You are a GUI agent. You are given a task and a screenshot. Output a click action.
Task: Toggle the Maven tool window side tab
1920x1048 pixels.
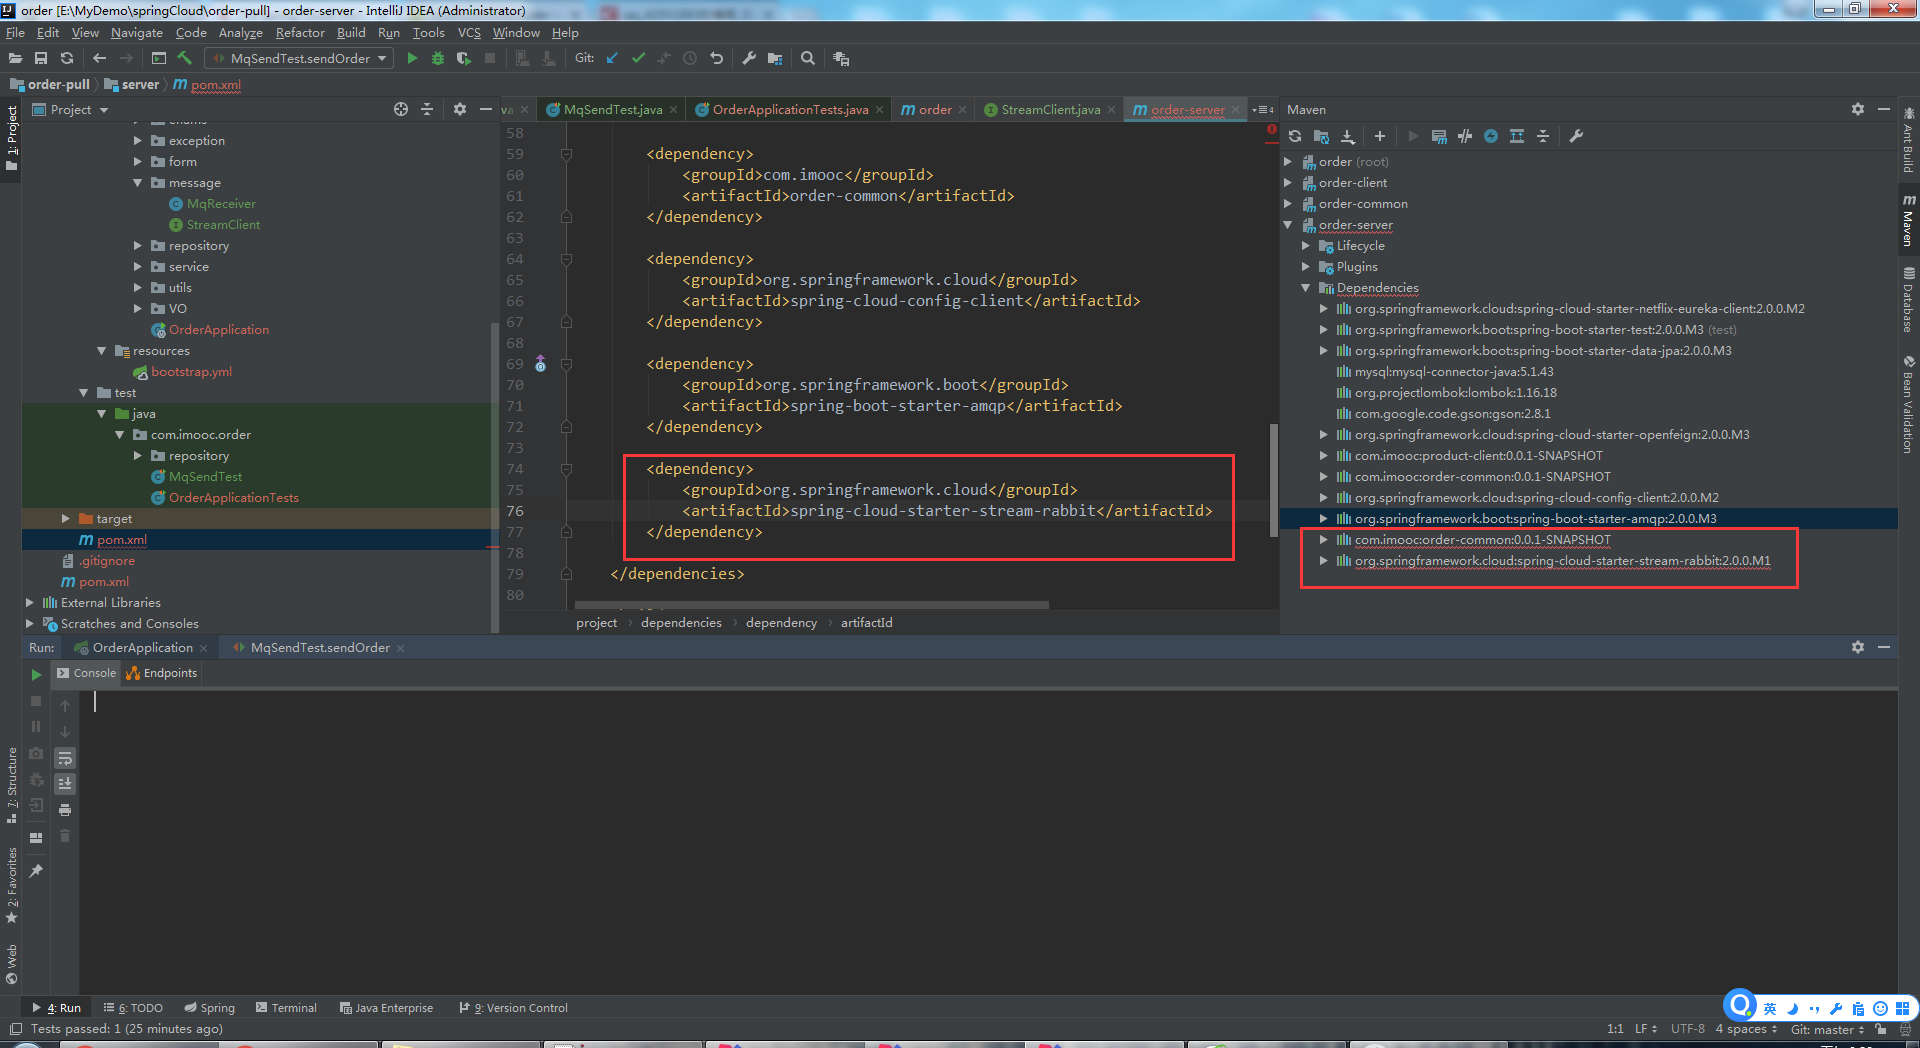(x=1908, y=220)
